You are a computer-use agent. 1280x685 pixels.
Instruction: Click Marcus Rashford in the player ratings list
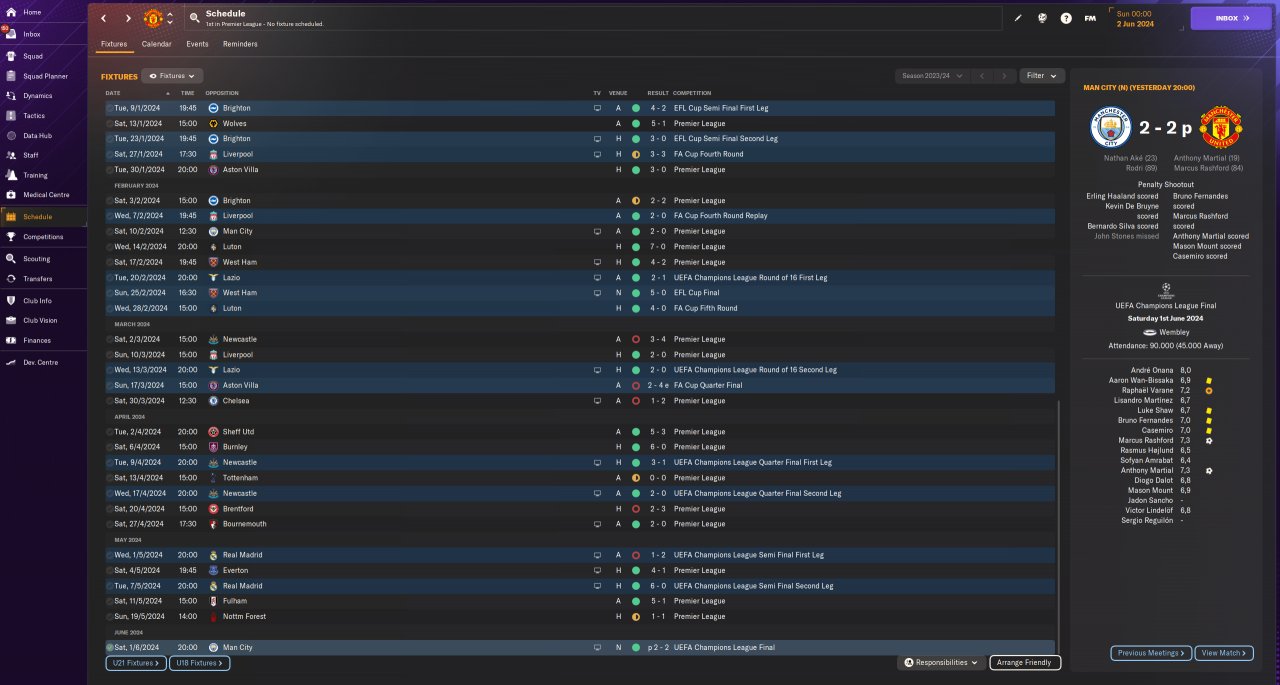1145,440
